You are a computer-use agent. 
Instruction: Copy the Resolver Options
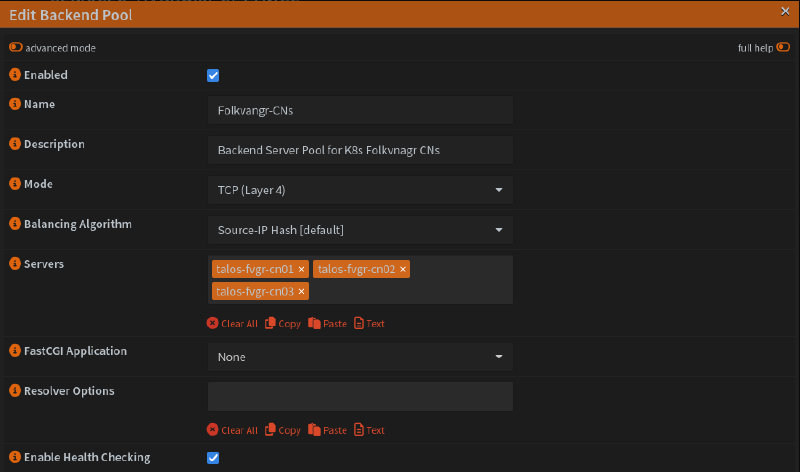283,430
